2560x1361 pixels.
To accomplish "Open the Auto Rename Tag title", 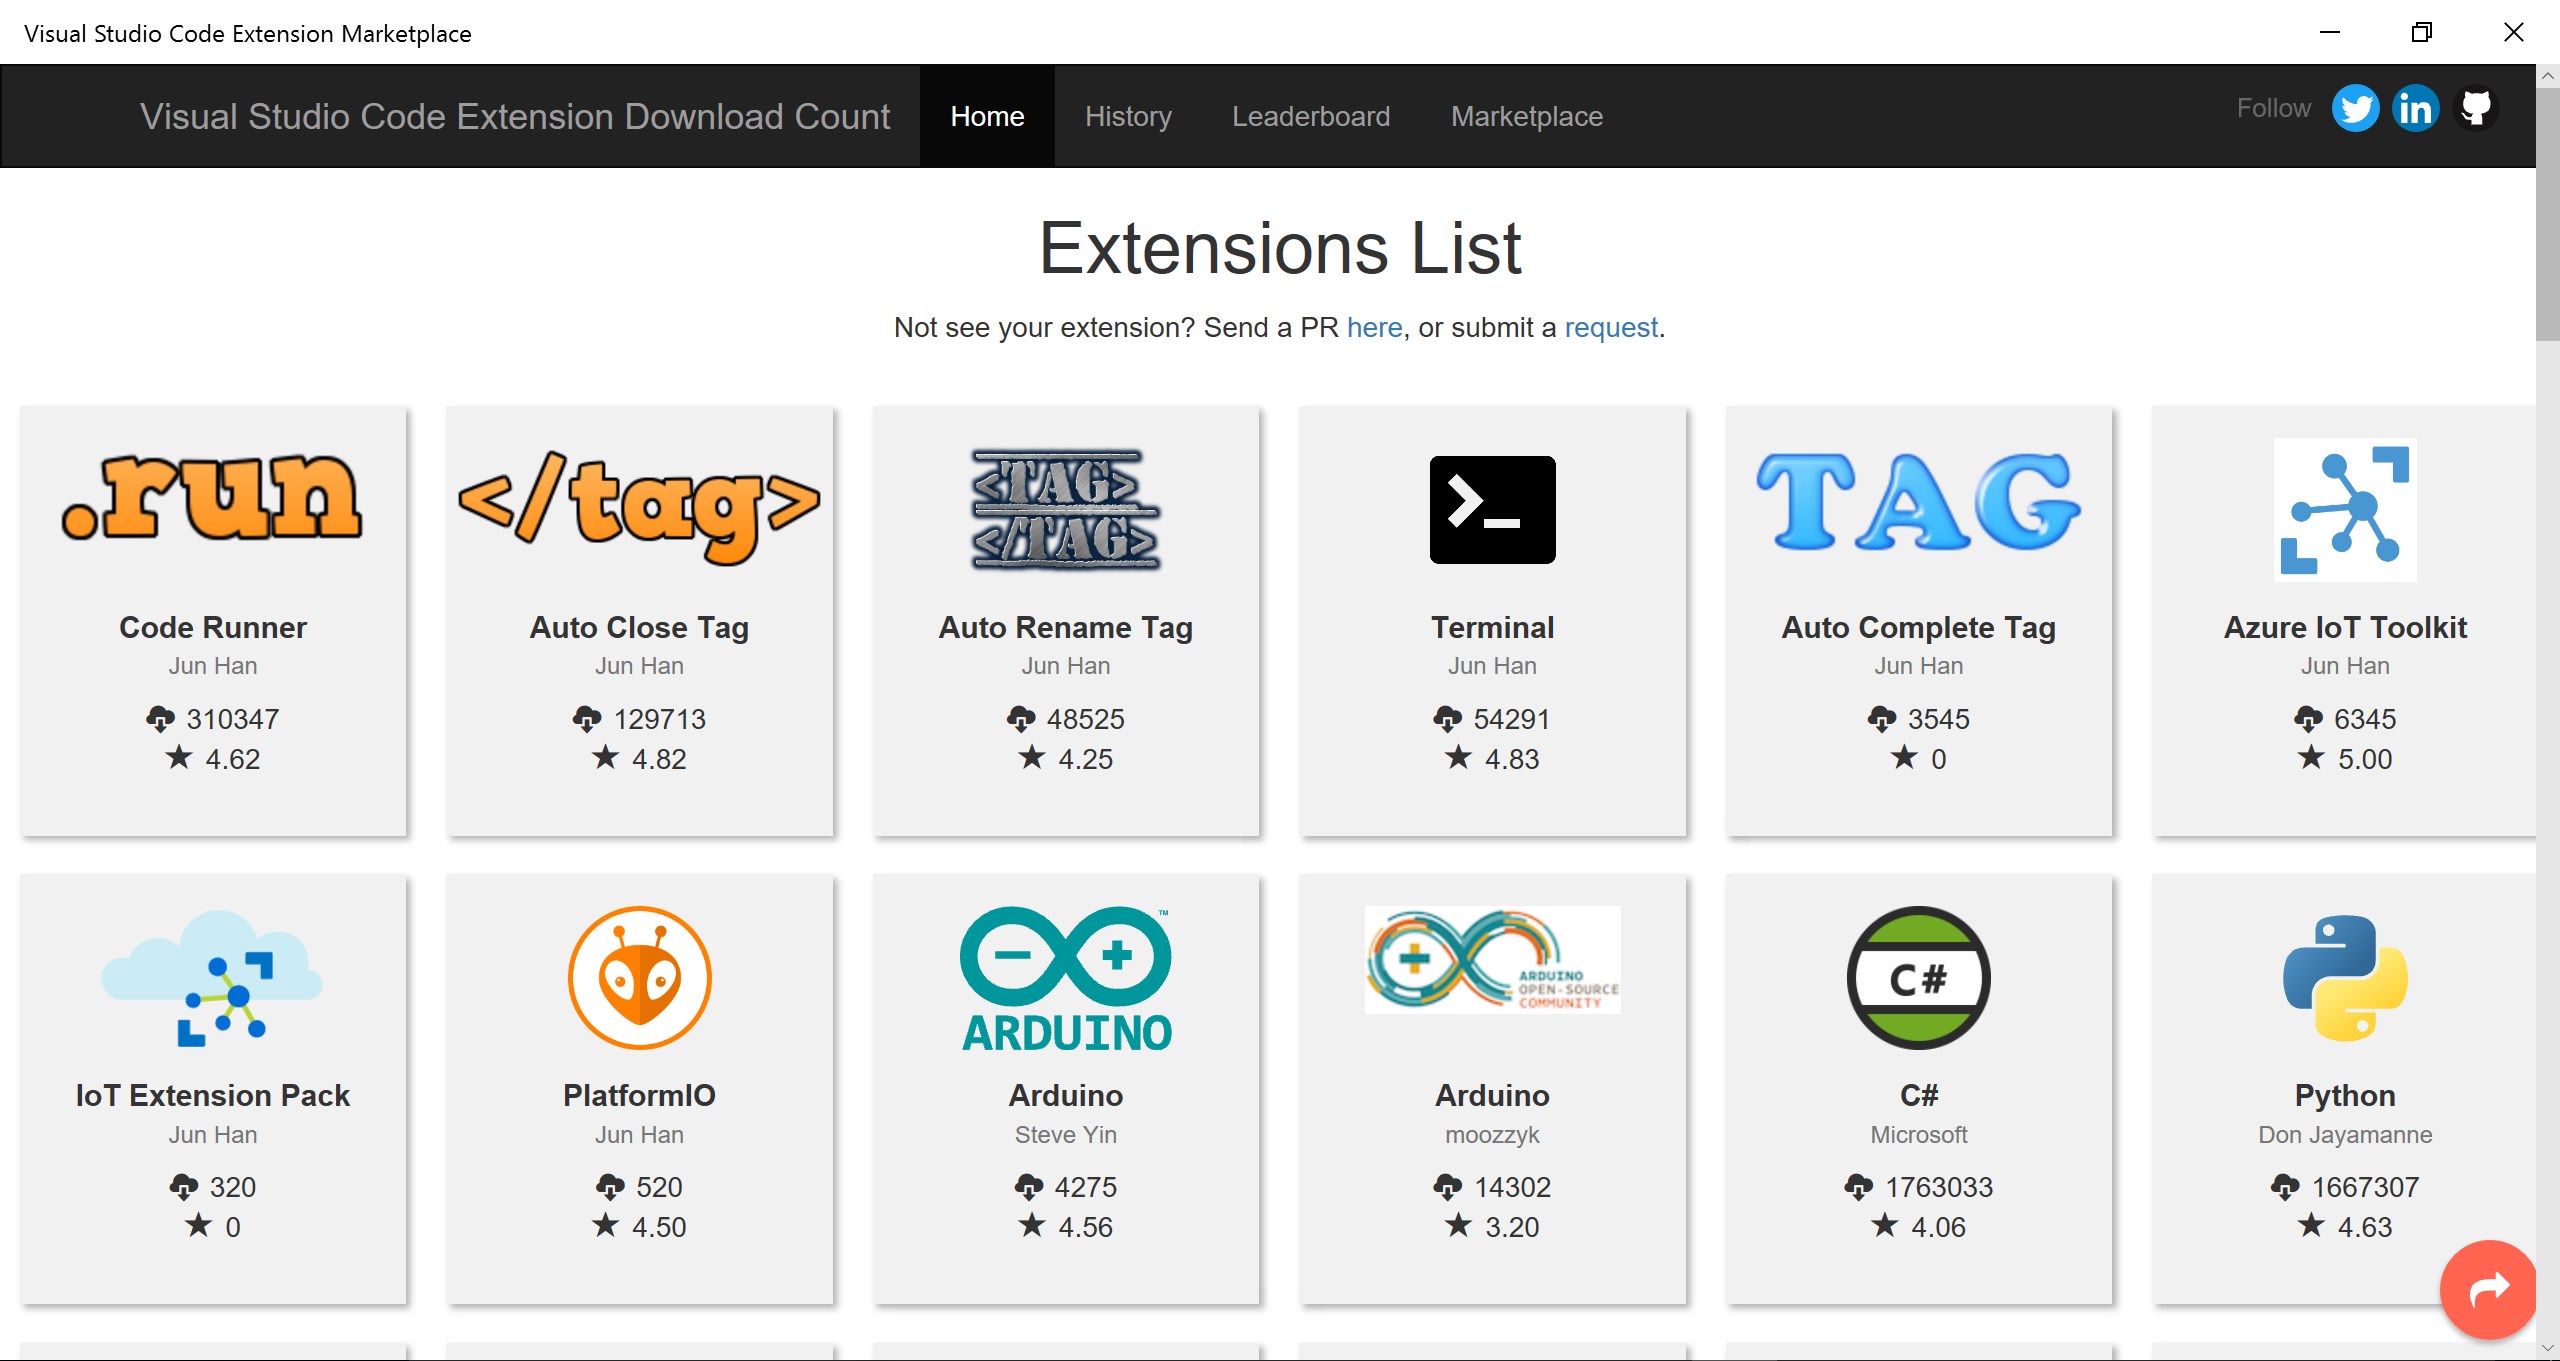I will [1065, 627].
